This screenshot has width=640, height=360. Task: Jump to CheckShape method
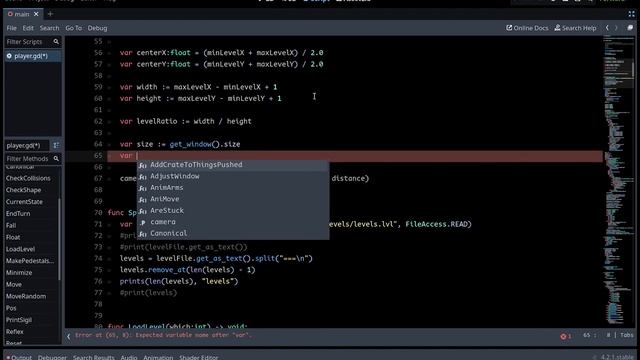(23, 190)
